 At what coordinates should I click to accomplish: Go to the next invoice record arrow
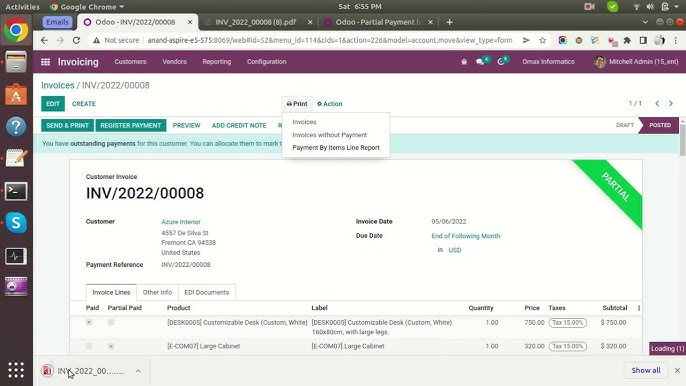[671, 104]
